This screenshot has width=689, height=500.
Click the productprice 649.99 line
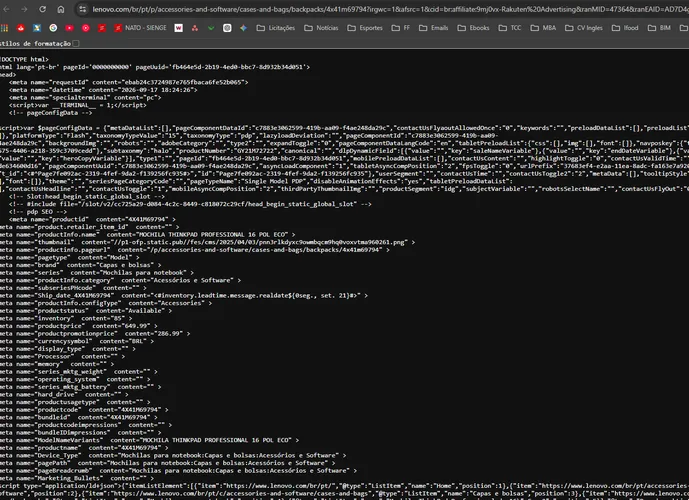coord(79,326)
